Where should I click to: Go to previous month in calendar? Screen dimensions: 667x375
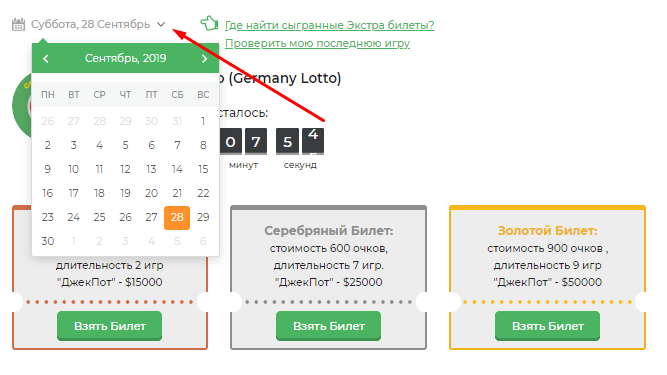tap(46, 59)
